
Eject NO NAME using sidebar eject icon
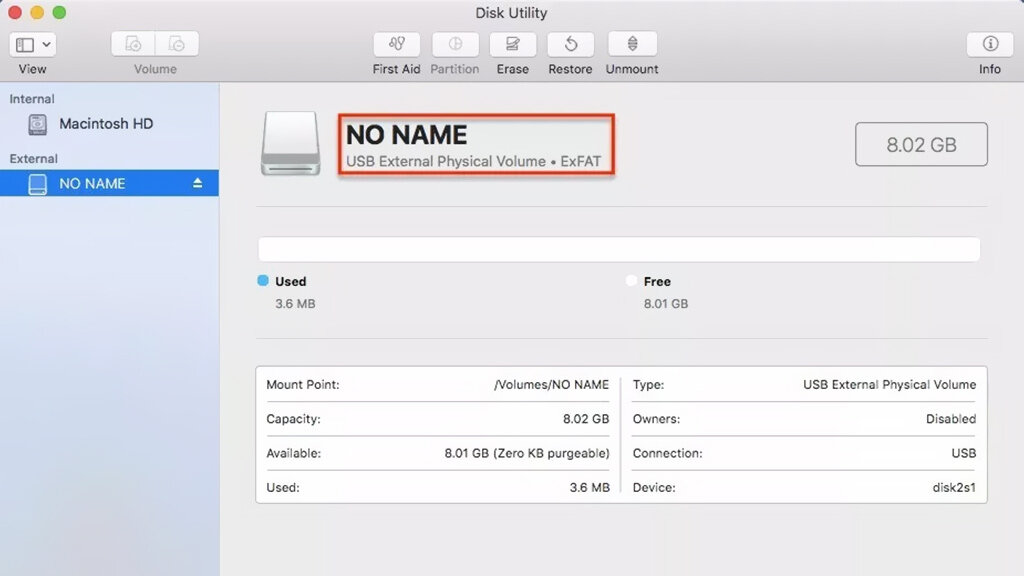197,184
